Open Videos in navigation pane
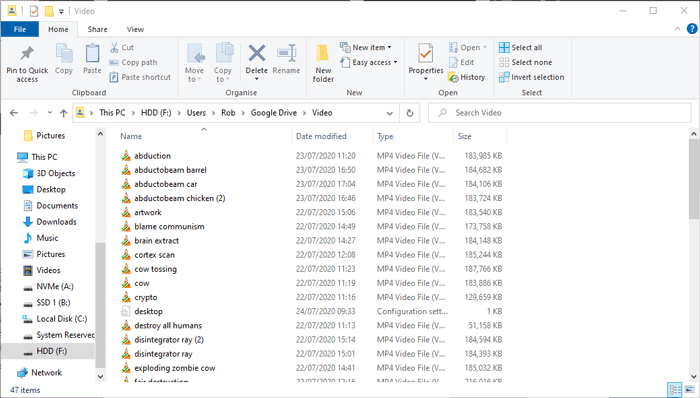 tap(48, 270)
